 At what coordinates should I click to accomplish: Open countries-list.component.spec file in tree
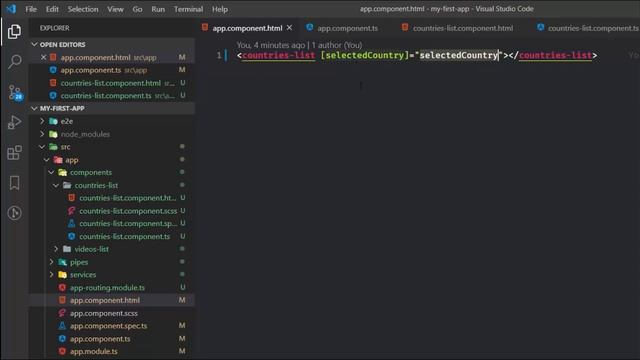click(112, 224)
